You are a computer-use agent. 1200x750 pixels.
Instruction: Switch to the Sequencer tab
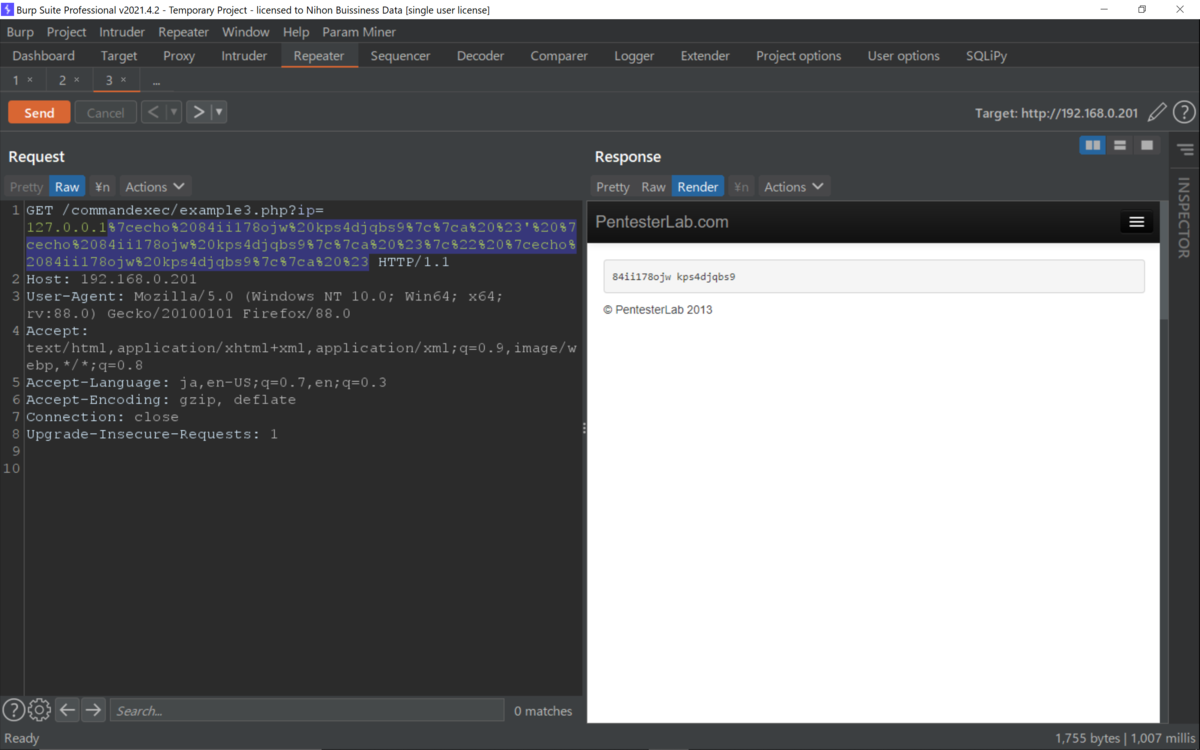coord(400,55)
